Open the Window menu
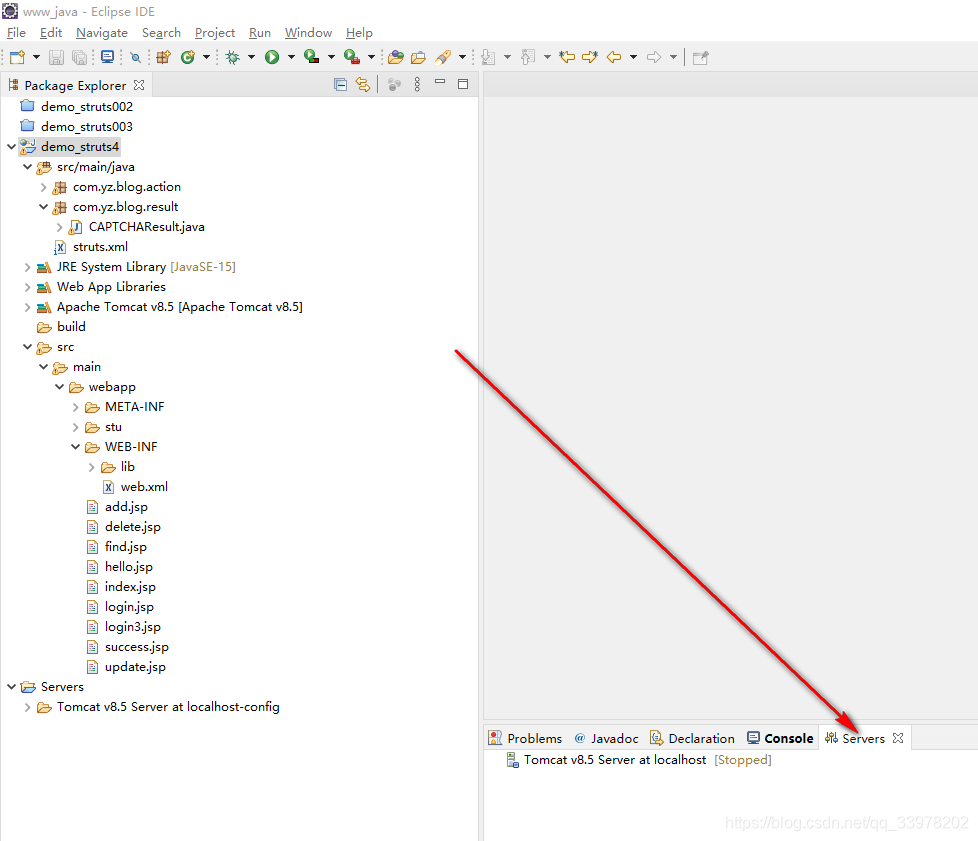The image size is (978, 841). point(308,32)
